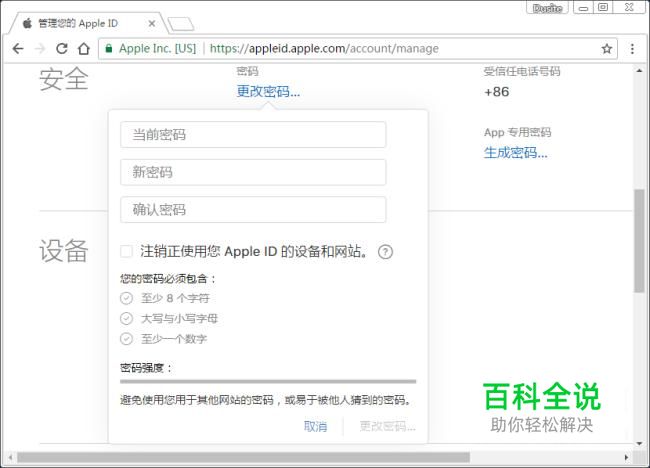
Task: Click the 安全 section heading
Action: pos(64,79)
